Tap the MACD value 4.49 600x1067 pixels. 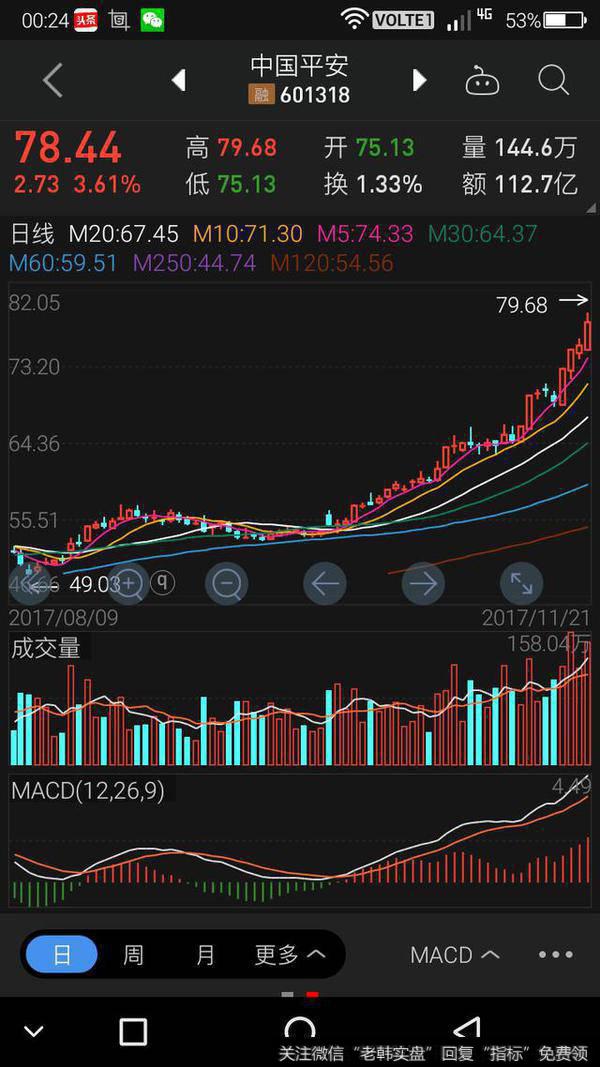click(x=571, y=787)
